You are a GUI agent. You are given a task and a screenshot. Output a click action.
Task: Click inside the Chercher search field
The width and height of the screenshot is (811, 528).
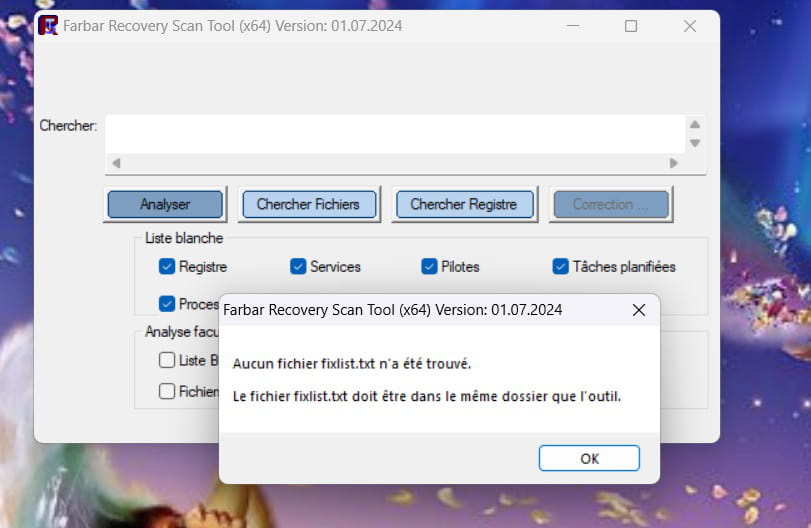[x=395, y=134]
